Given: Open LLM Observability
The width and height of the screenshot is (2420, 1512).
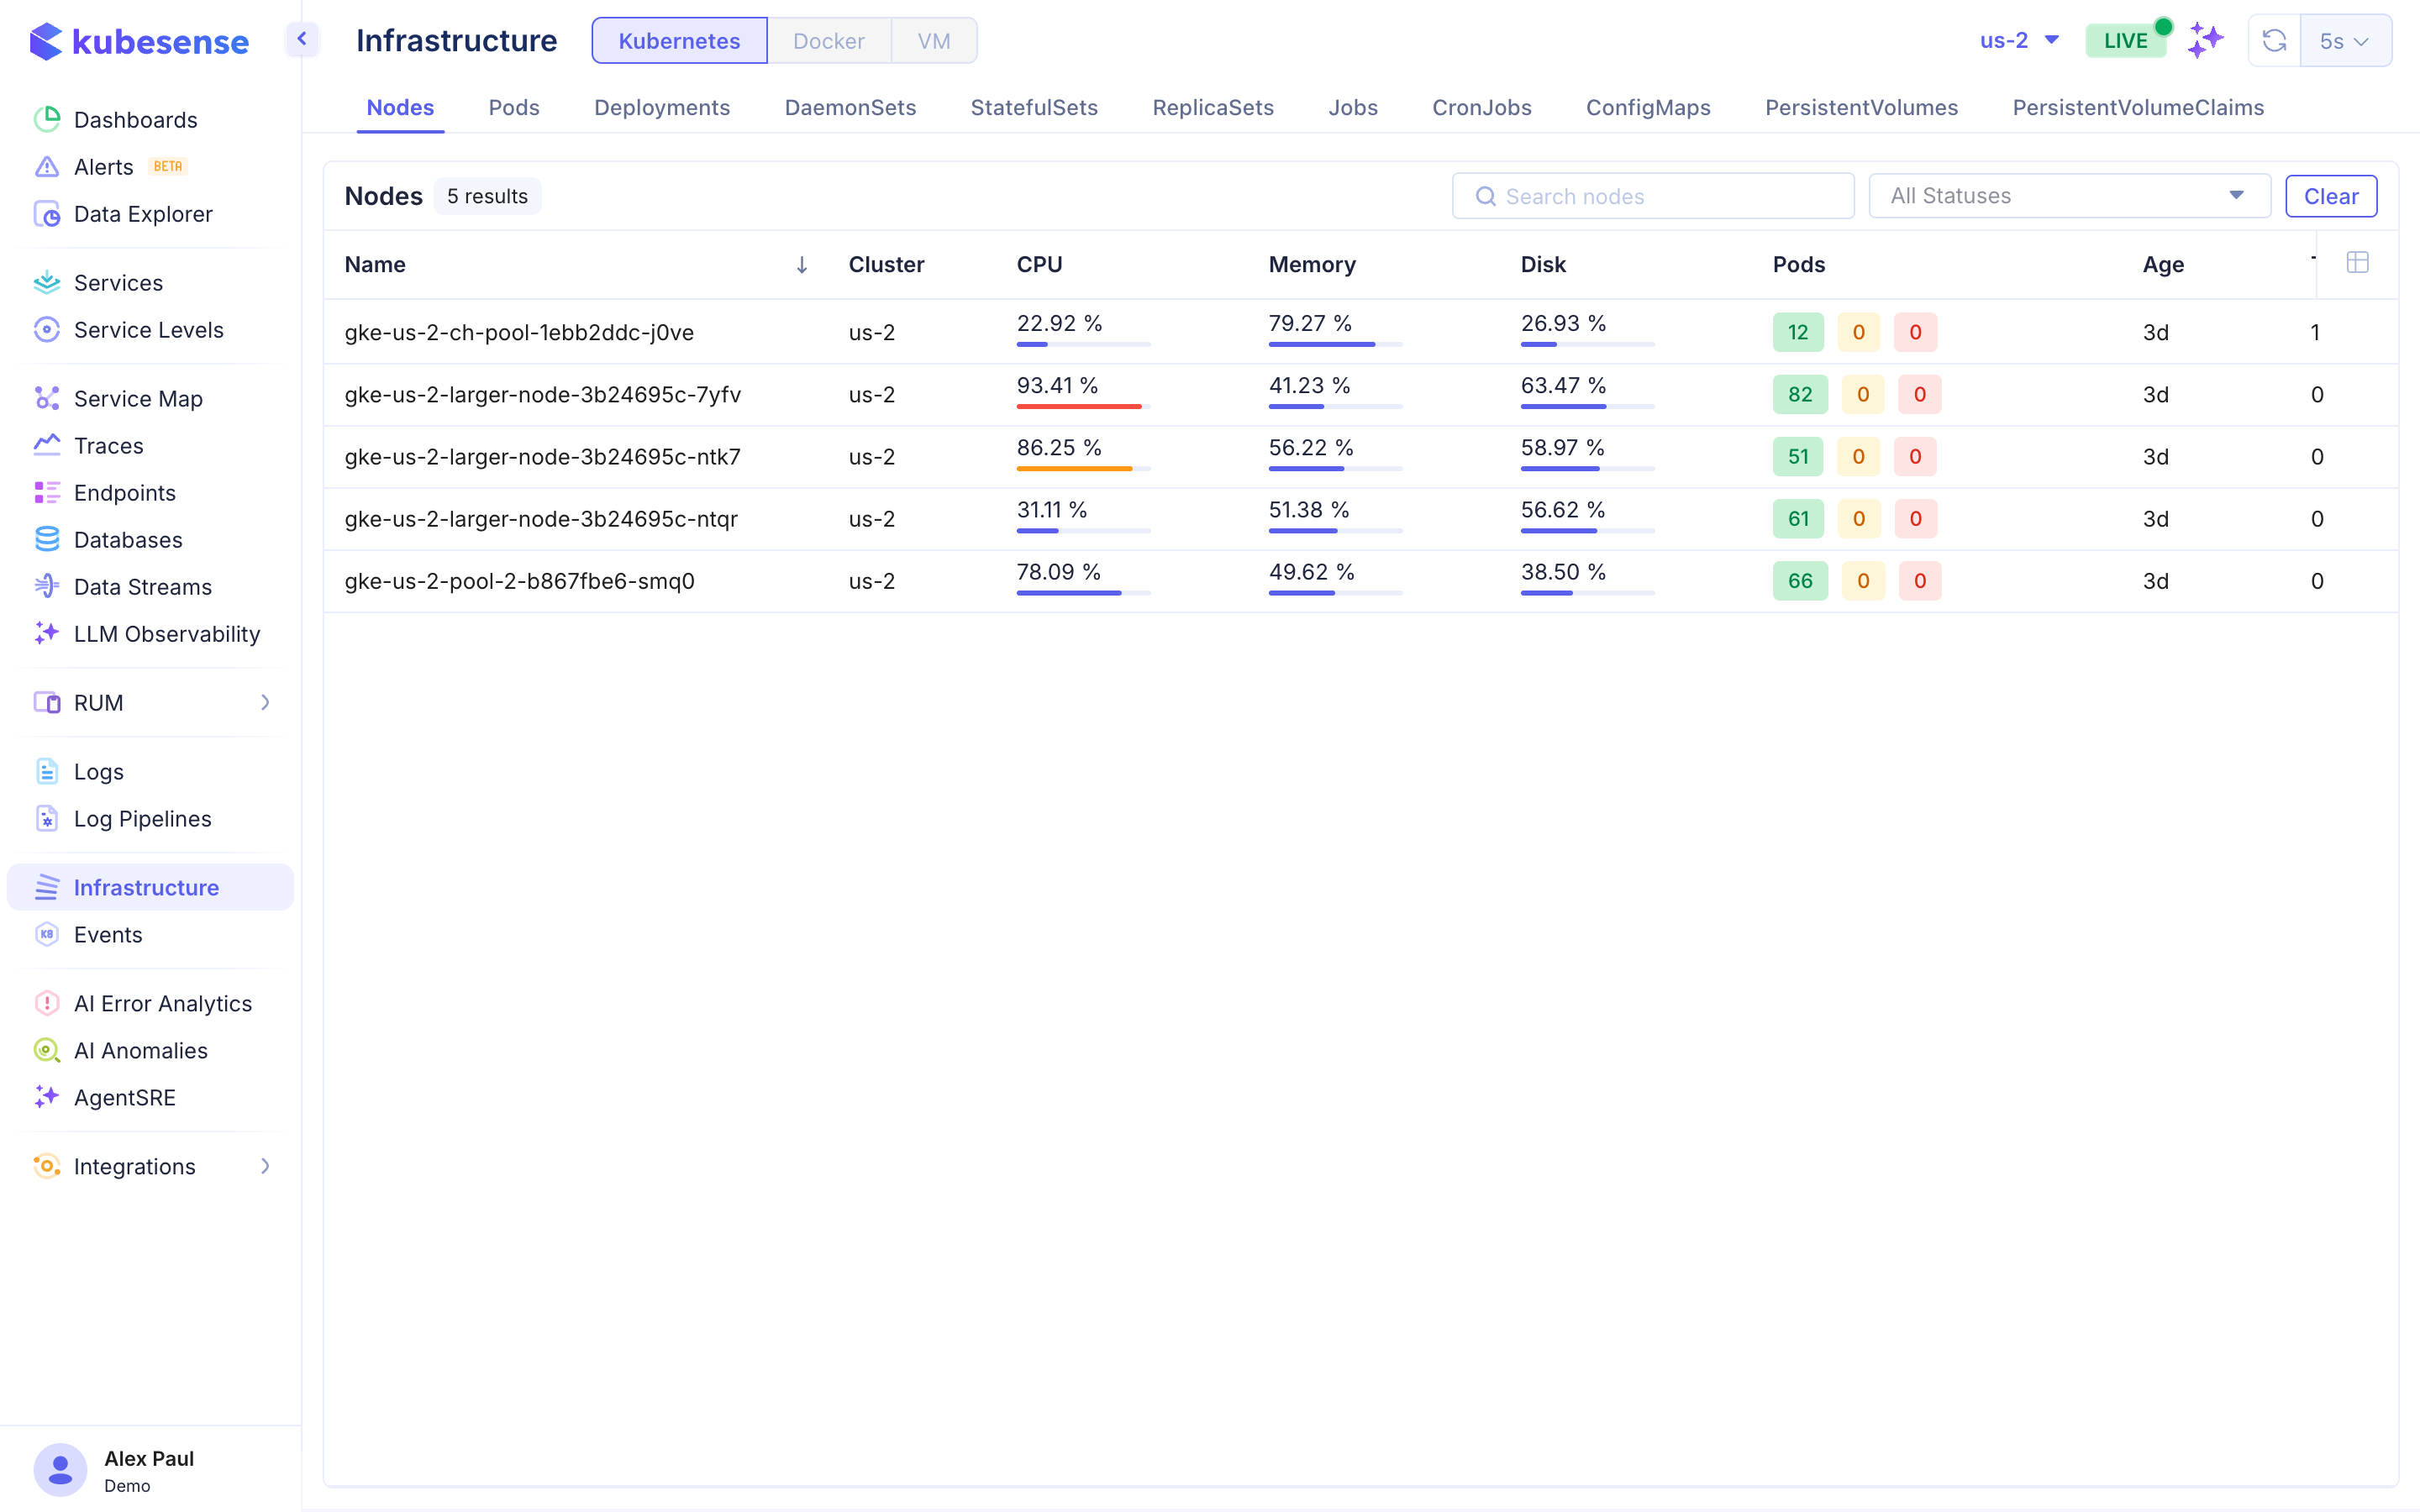Looking at the screenshot, I should click(x=166, y=634).
